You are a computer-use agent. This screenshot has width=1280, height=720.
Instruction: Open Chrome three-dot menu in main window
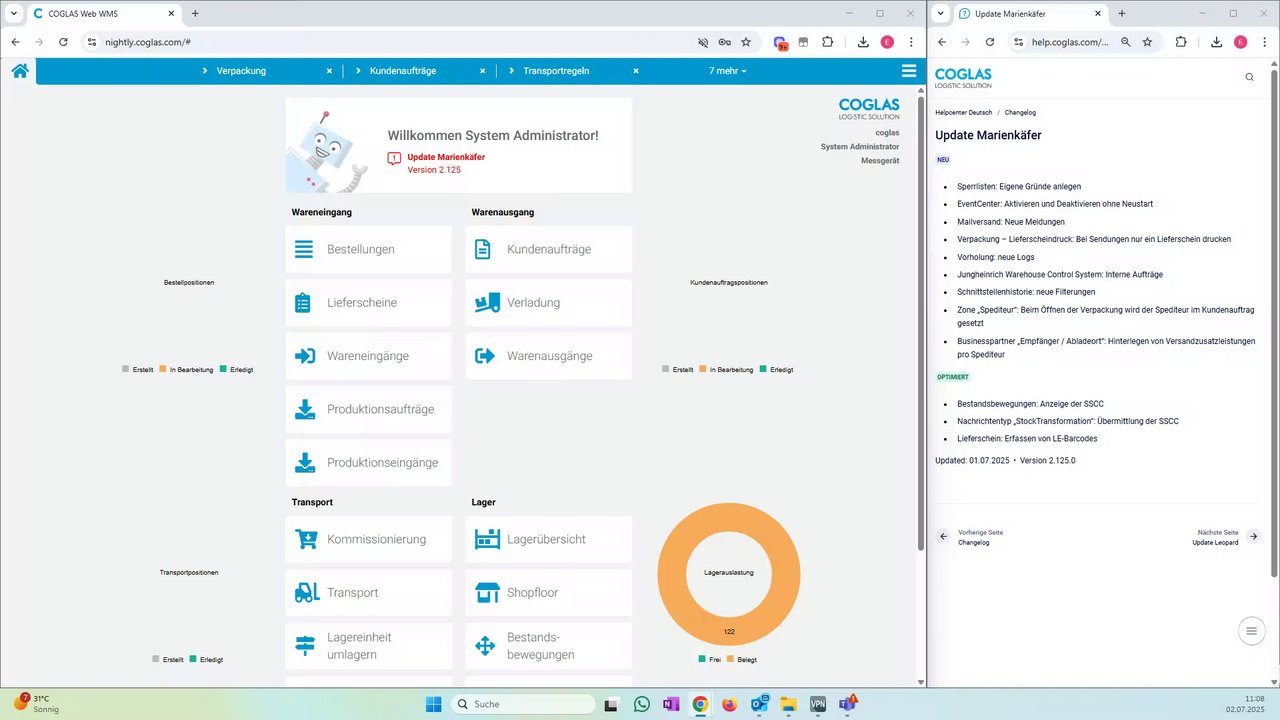(x=911, y=42)
